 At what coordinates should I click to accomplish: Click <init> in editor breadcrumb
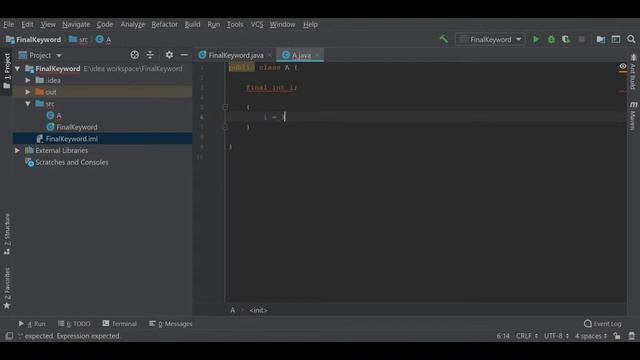point(258,310)
